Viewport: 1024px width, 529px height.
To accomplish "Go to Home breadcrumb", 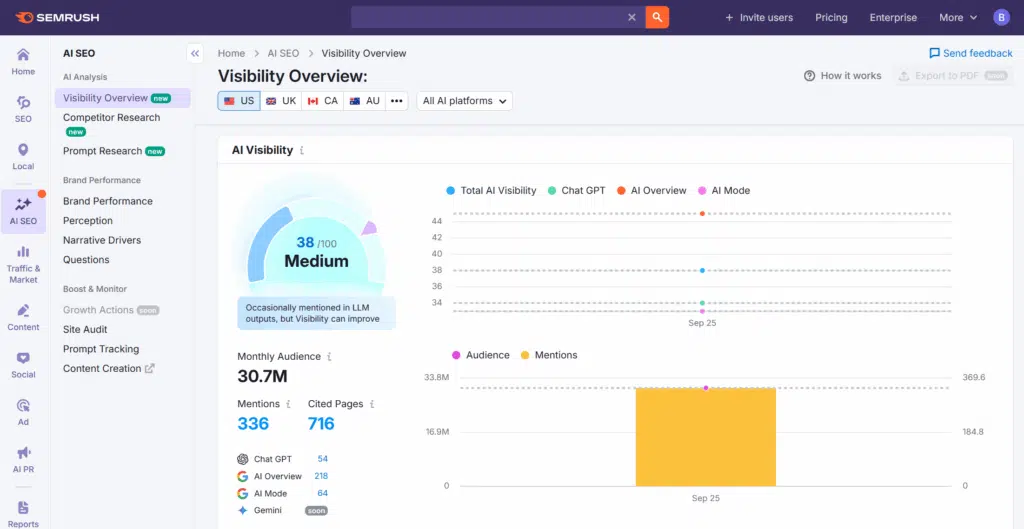I will pyautogui.click(x=232, y=54).
